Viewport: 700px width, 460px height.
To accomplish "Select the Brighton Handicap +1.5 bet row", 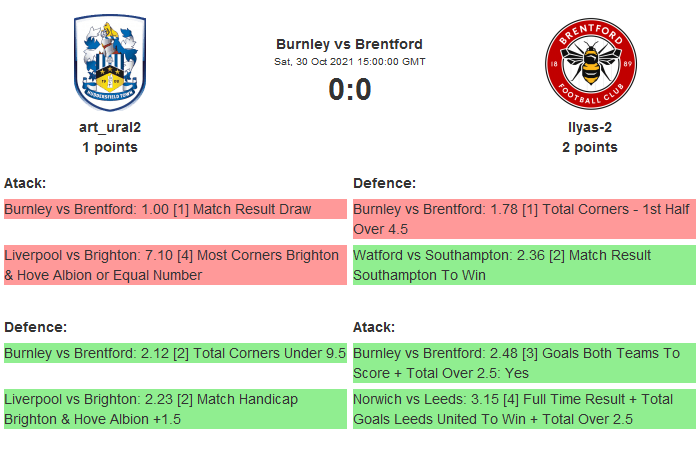I will click(x=175, y=409).
